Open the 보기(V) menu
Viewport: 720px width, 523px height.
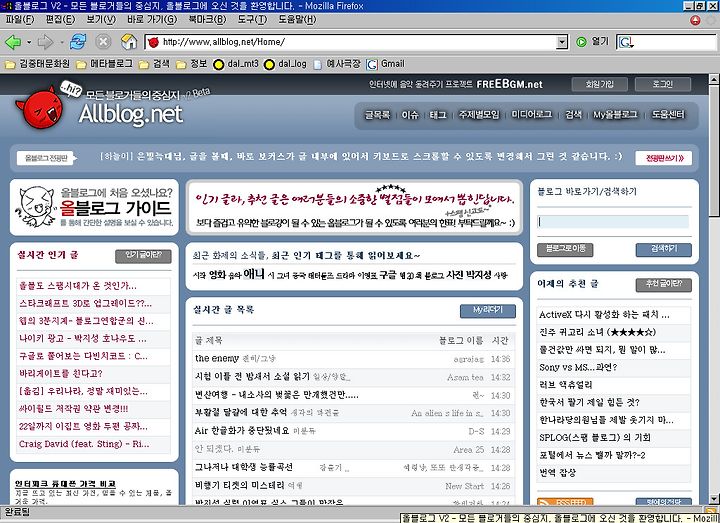click(x=101, y=20)
